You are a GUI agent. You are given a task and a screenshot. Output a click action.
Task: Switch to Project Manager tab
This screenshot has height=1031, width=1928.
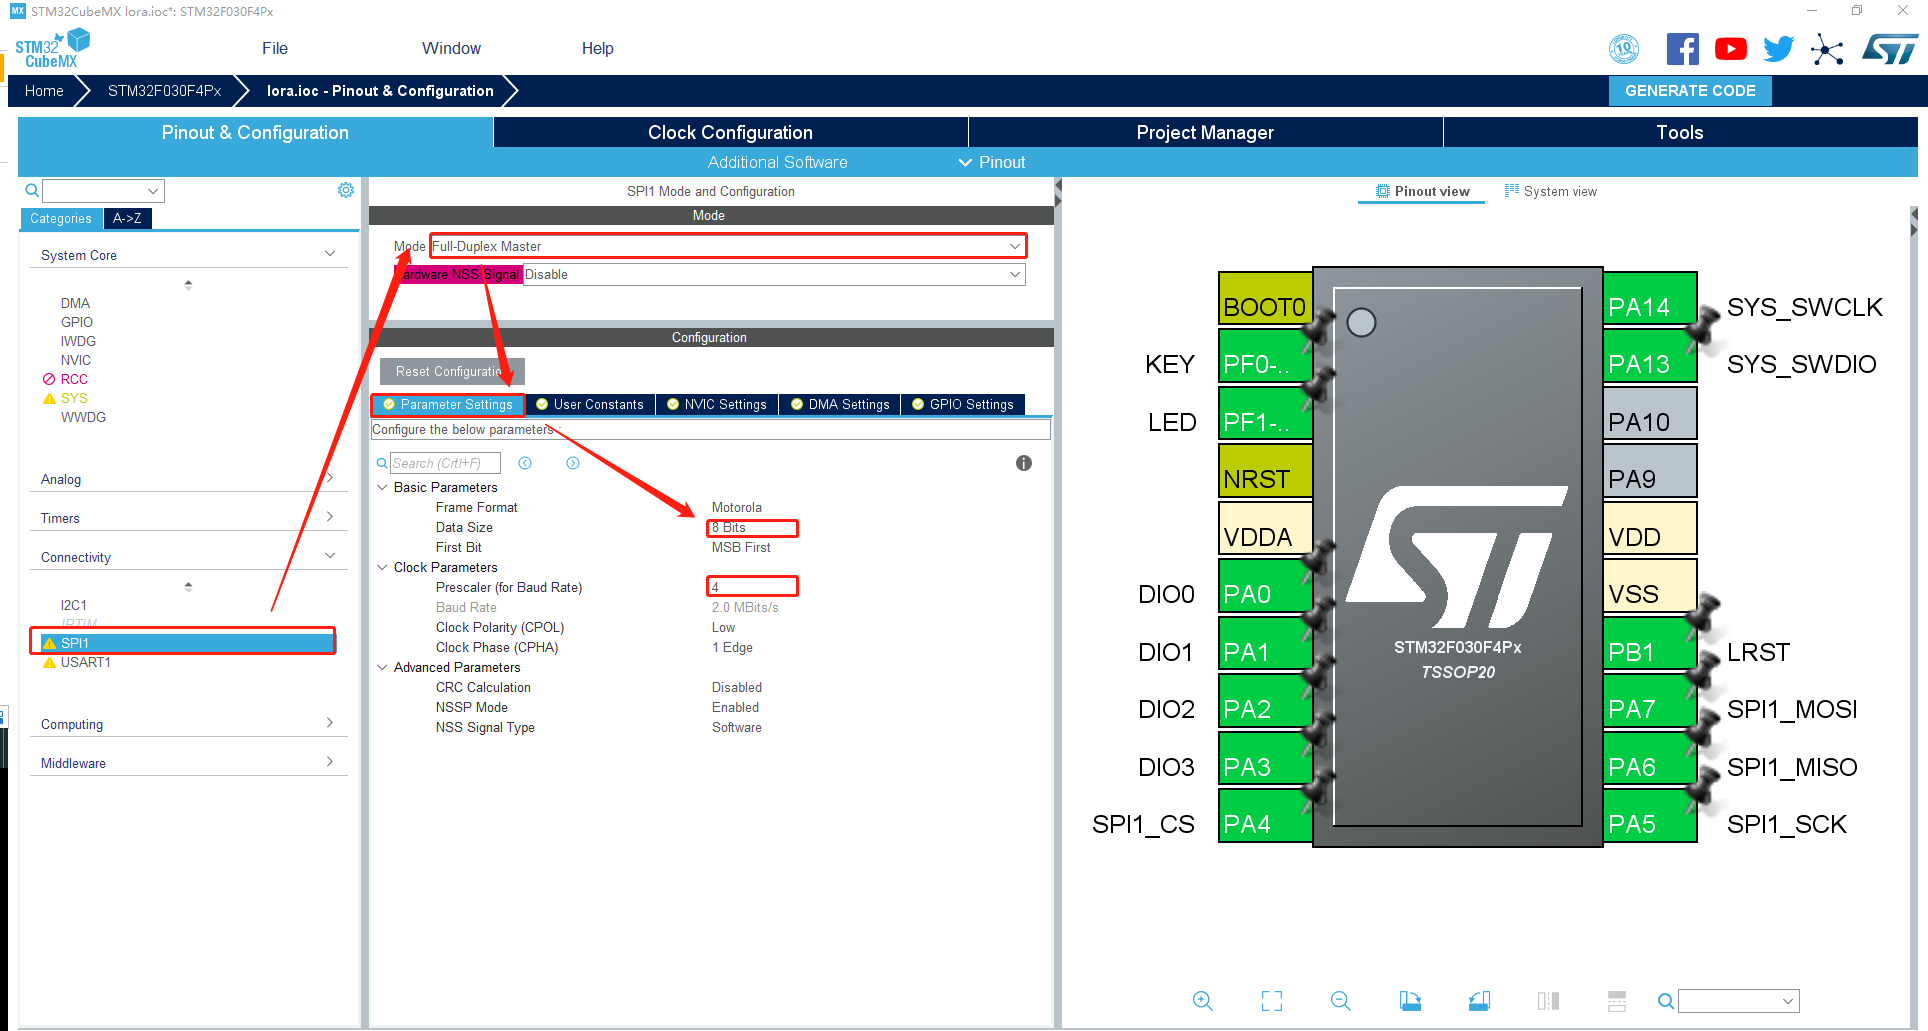tap(1205, 132)
